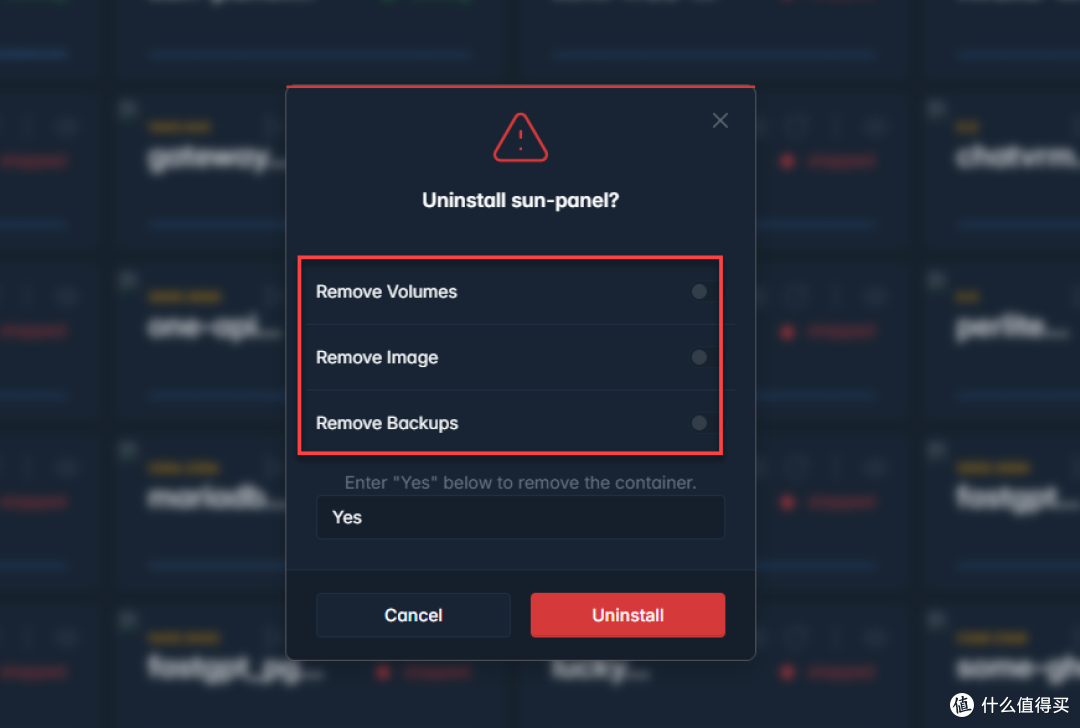This screenshot has height=728, width=1080.
Task: Confirm with the red Uninstall button
Action: [x=627, y=615]
